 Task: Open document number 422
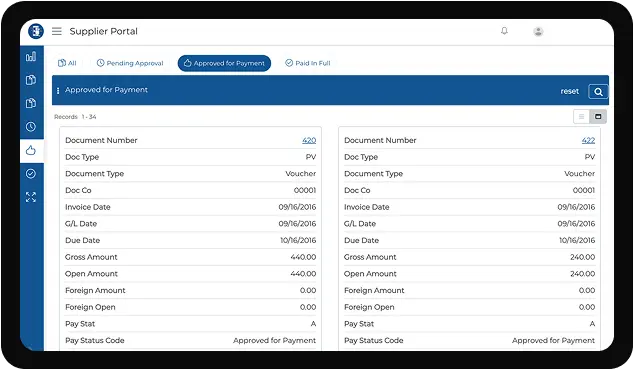coord(588,140)
